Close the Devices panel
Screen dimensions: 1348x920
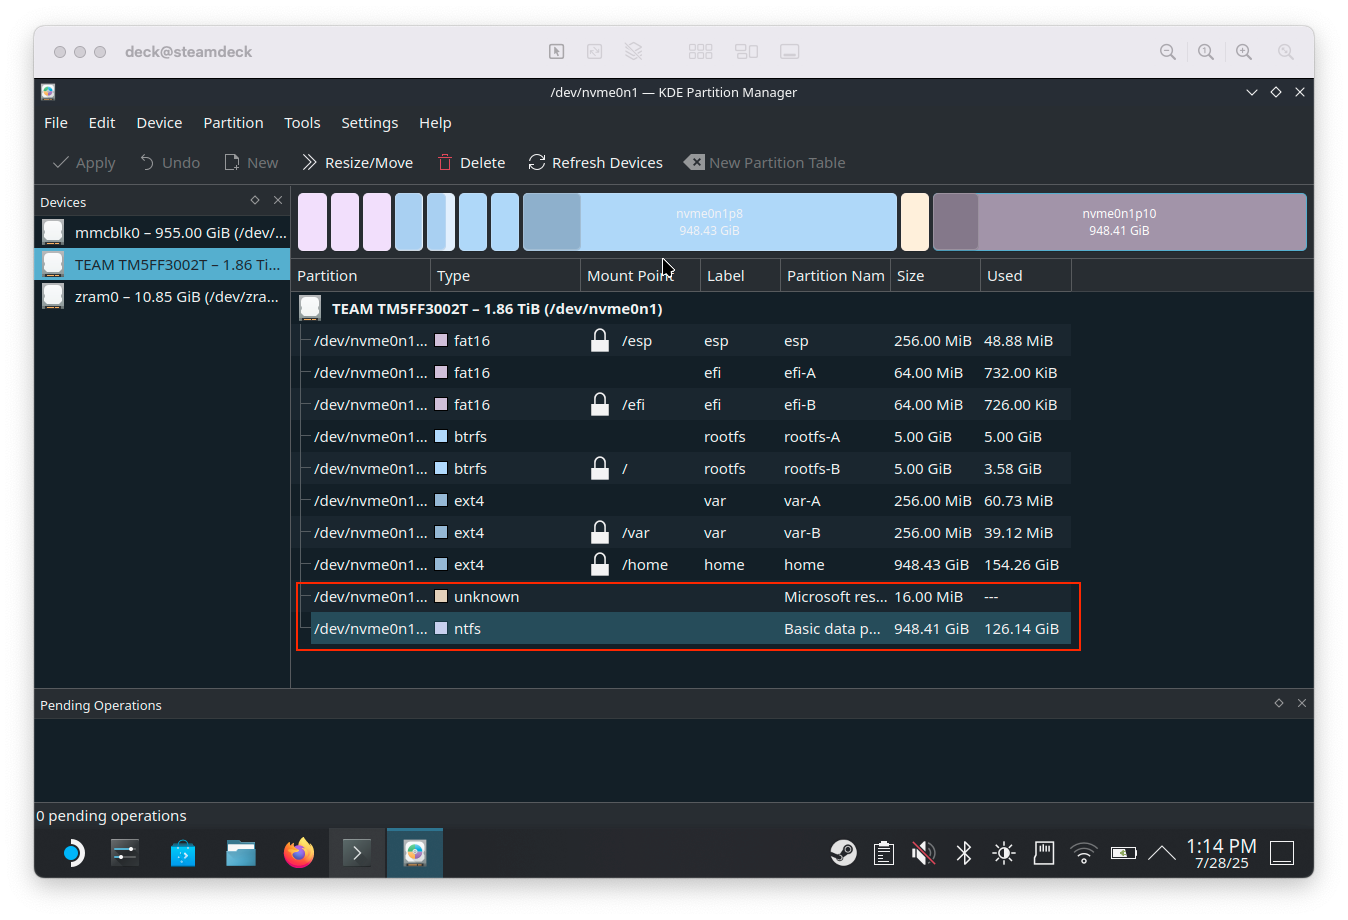click(278, 200)
